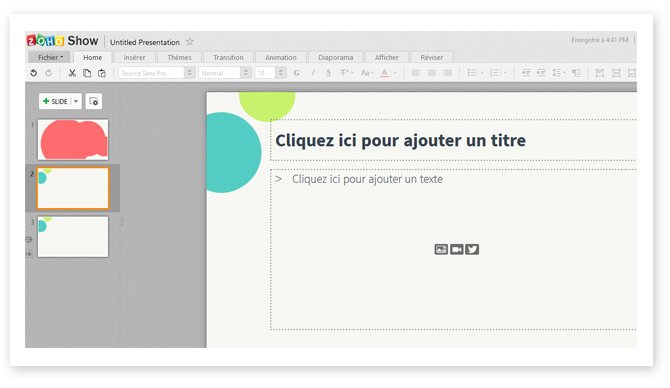This screenshot has height=388, width=670.
Task: Align text right
Action: tap(447, 73)
